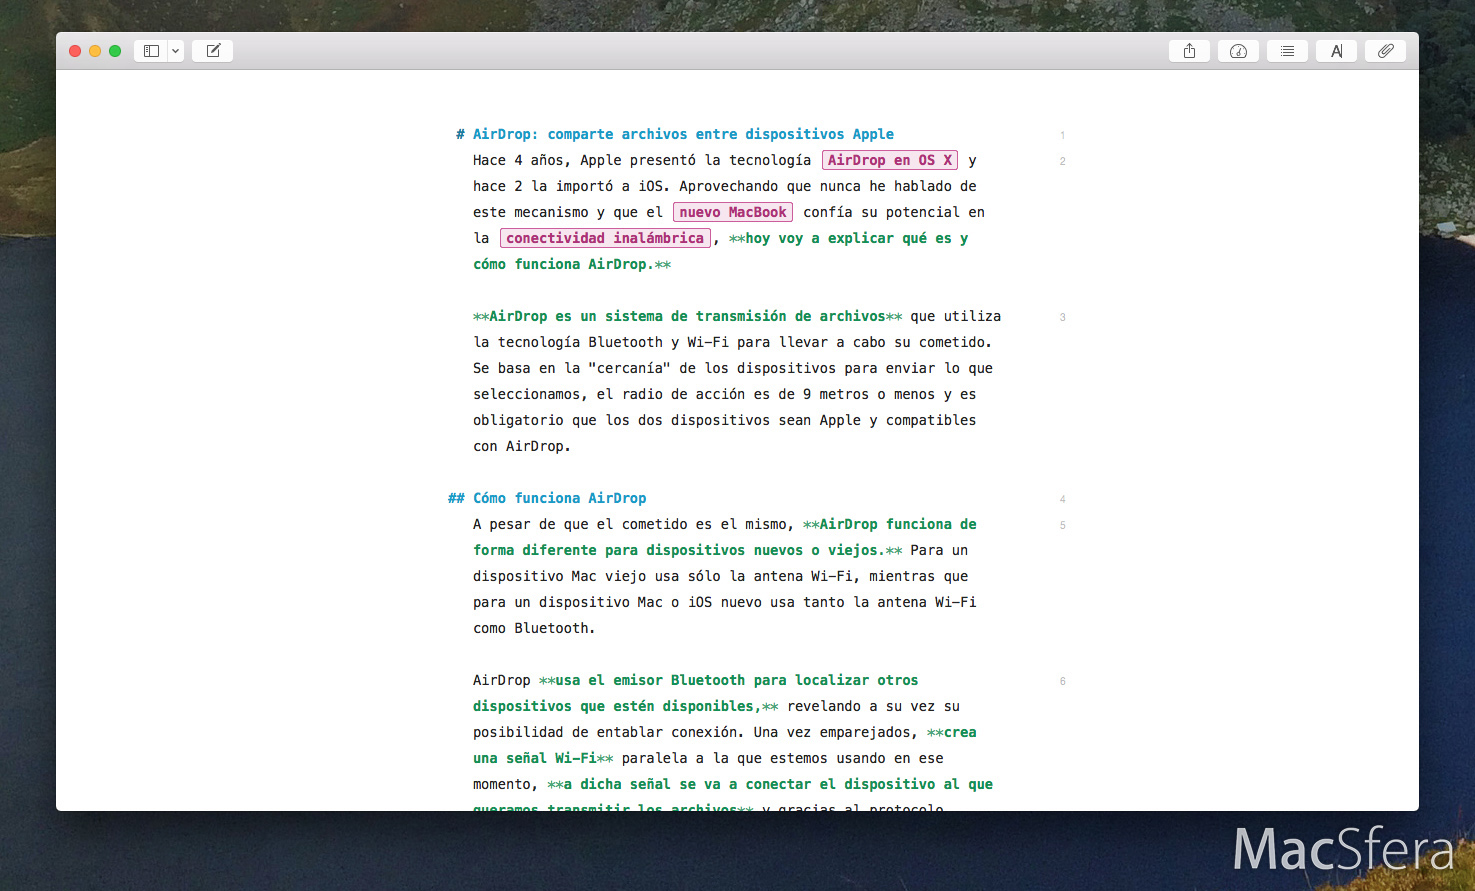This screenshot has height=891, width=1475.
Task: Open the view options dropdown chevron
Action: tap(176, 51)
